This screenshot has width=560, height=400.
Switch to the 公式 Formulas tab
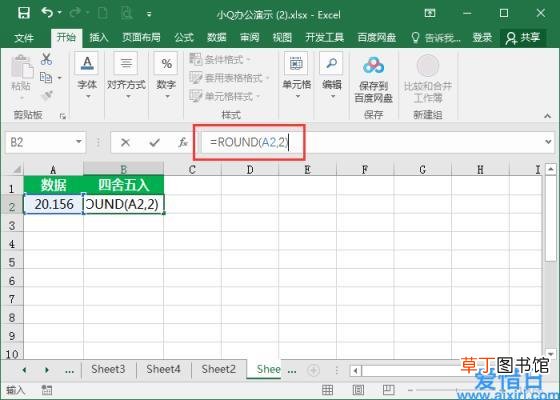184,38
